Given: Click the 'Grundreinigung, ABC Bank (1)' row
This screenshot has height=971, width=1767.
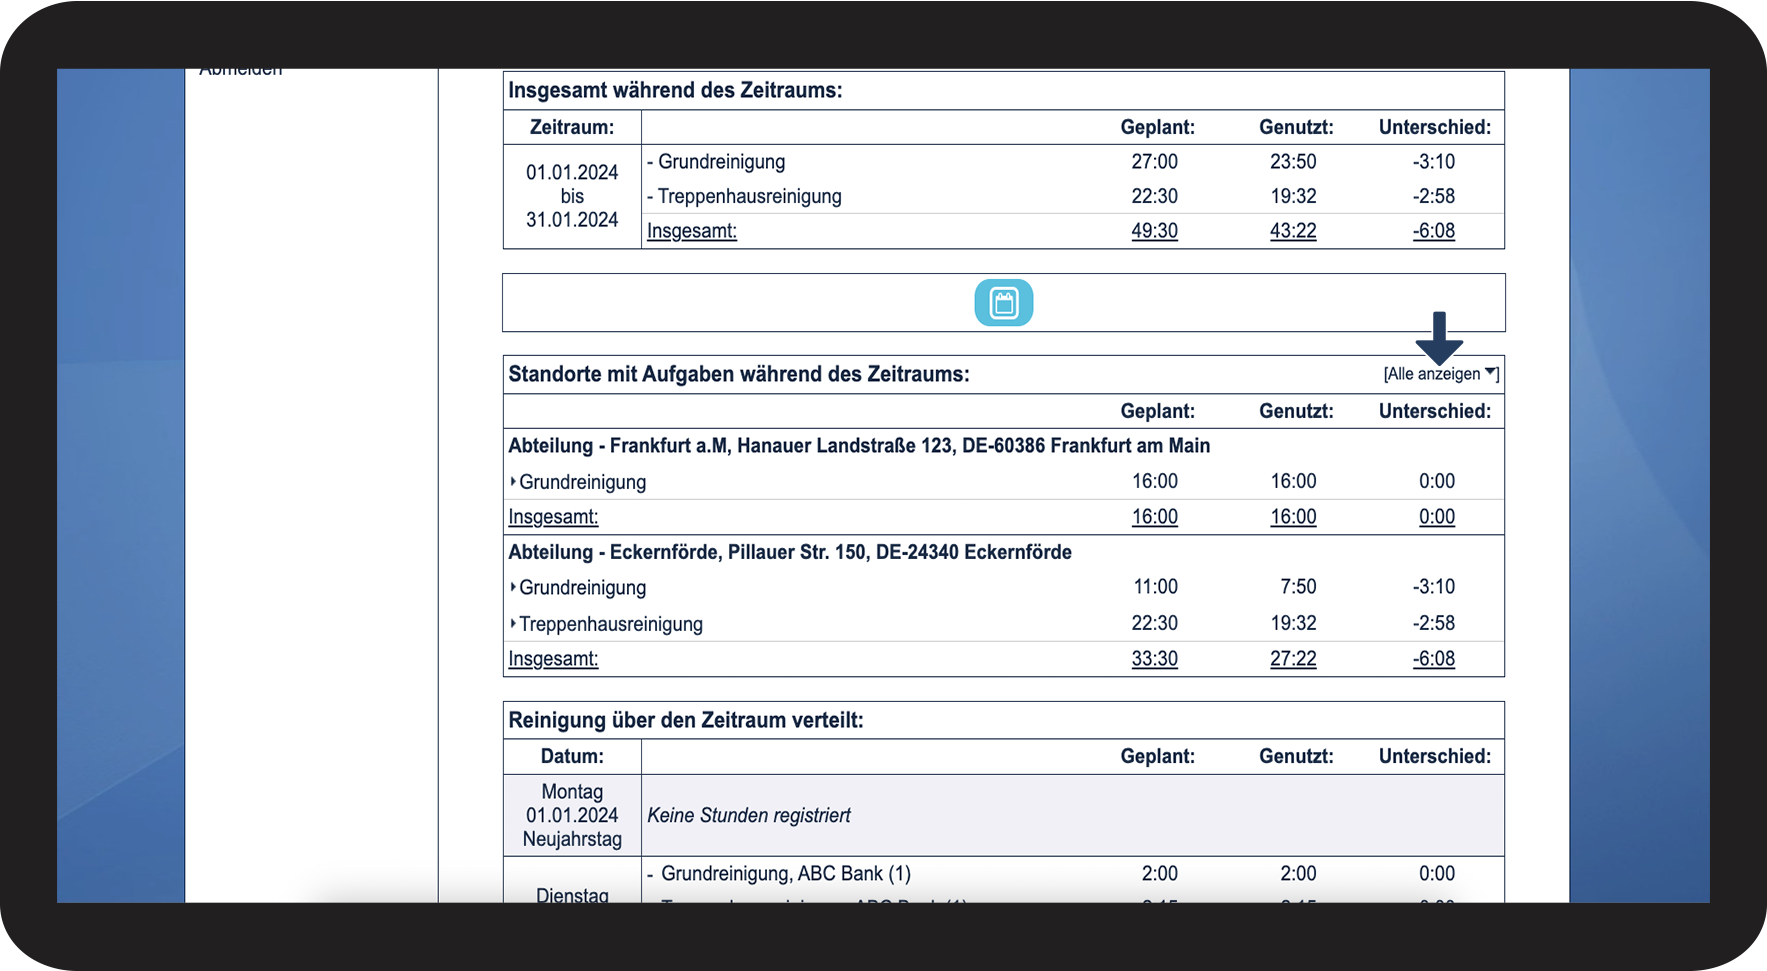Looking at the screenshot, I should [x=785, y=874].
